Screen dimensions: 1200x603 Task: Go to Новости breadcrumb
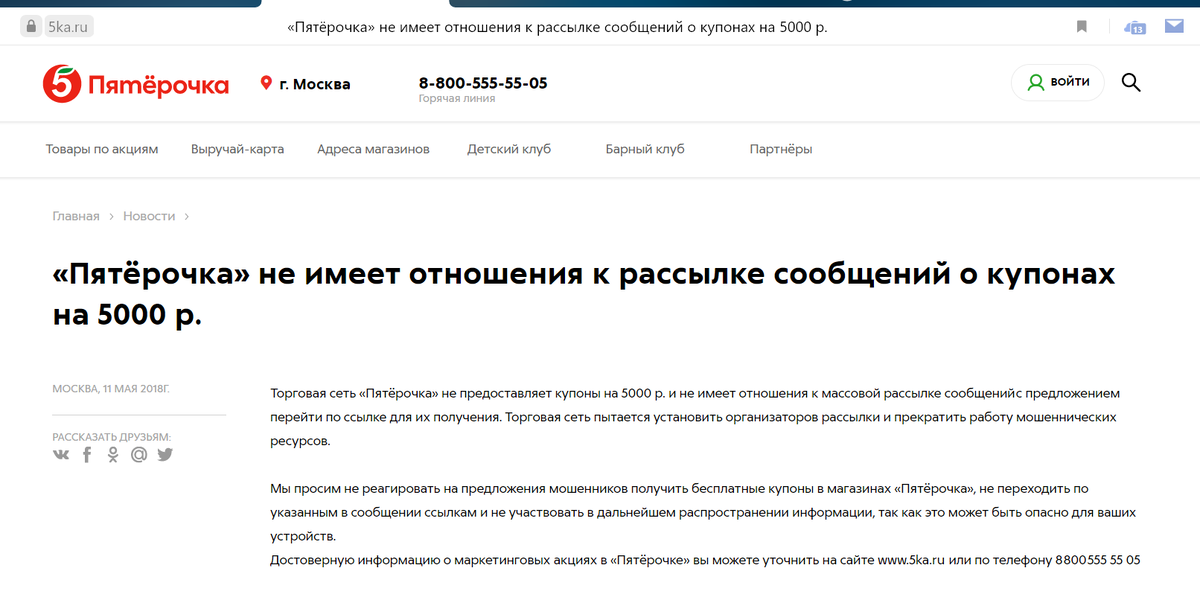point(149,216)
